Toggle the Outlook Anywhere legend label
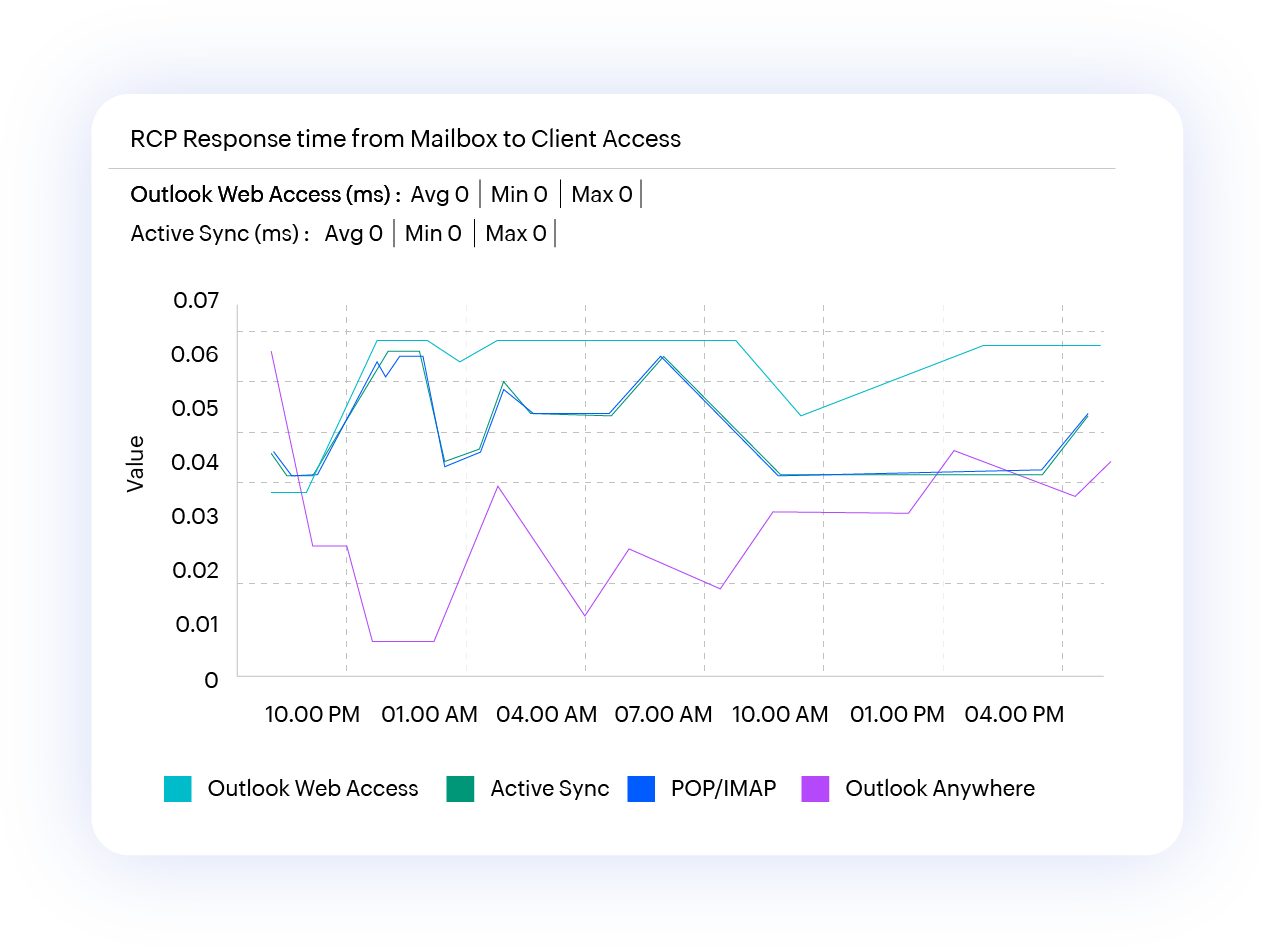 [939, 789]
